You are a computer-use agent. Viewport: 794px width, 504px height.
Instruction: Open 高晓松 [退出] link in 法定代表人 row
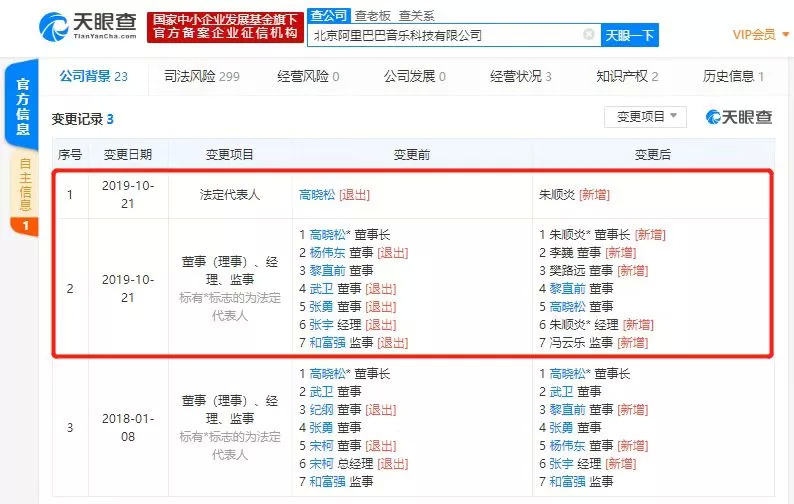(334, 195)
